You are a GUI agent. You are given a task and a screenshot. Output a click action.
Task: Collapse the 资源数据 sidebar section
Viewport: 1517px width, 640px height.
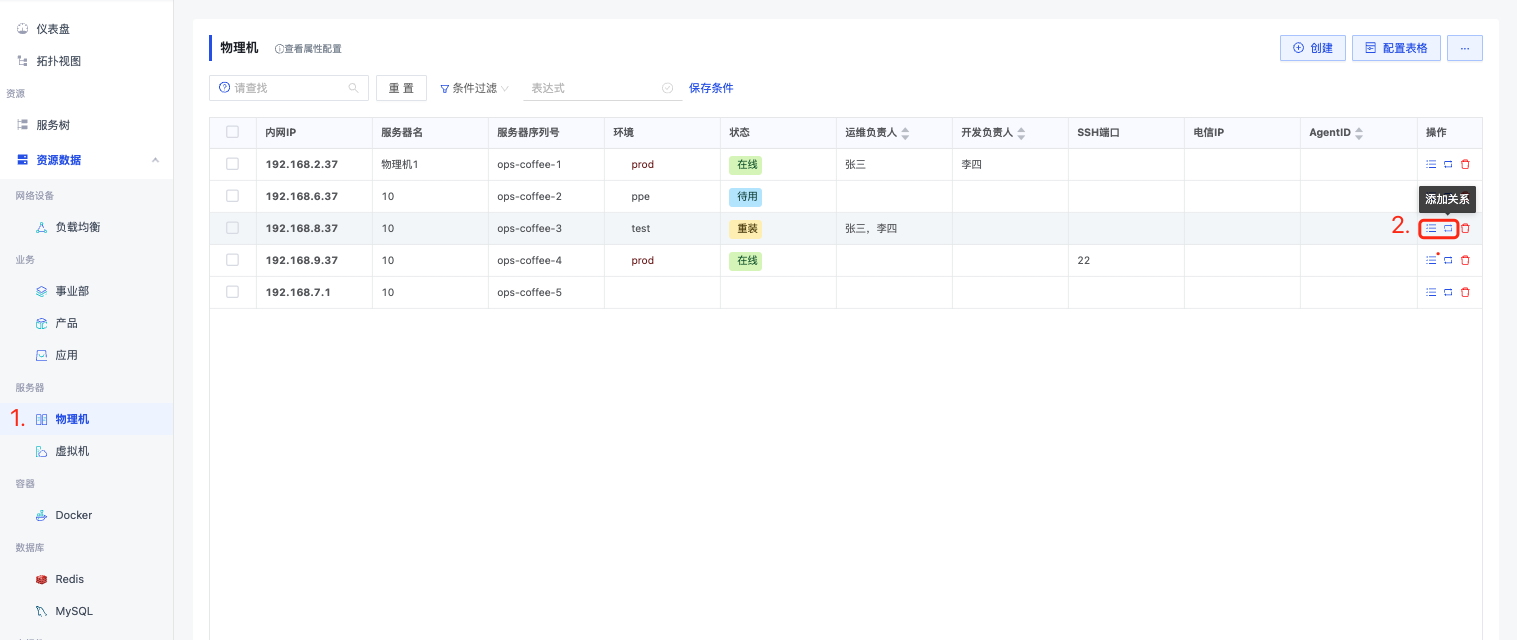pyautogui.click(x=155, y=160)
